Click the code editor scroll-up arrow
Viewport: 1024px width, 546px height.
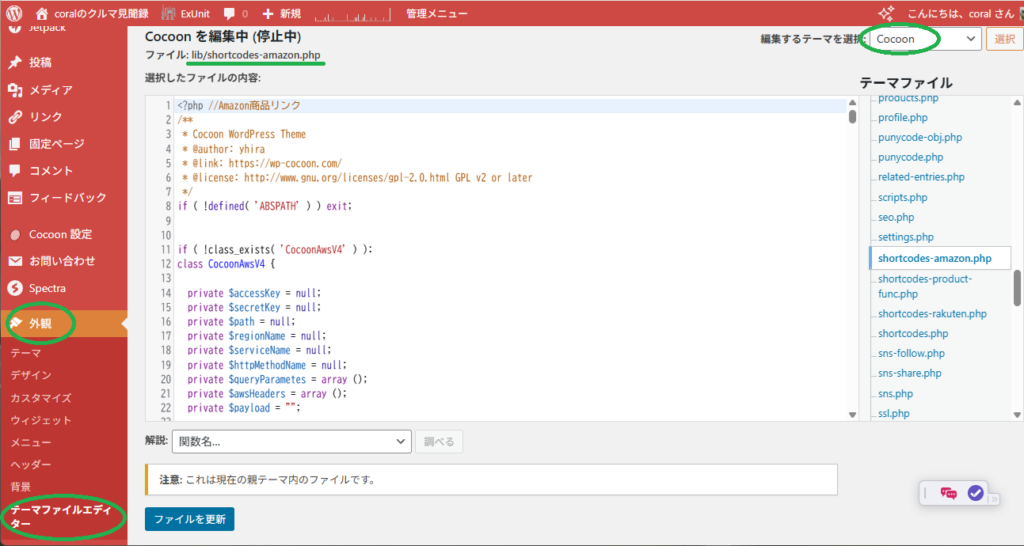click(x=852, y=103)
